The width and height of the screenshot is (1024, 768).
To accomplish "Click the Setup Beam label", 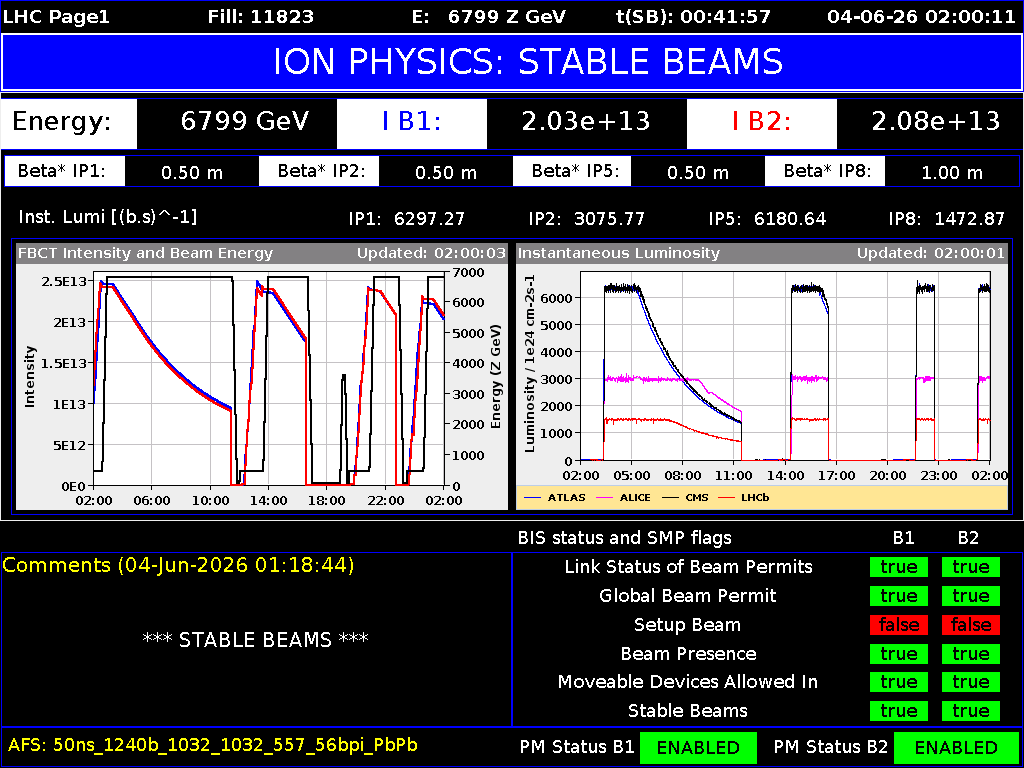I will [x=687, y=625].
